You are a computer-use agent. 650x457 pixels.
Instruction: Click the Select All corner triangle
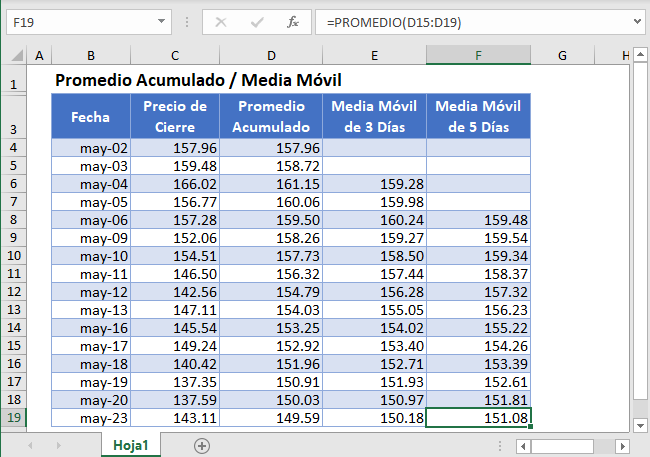(17, 56)
